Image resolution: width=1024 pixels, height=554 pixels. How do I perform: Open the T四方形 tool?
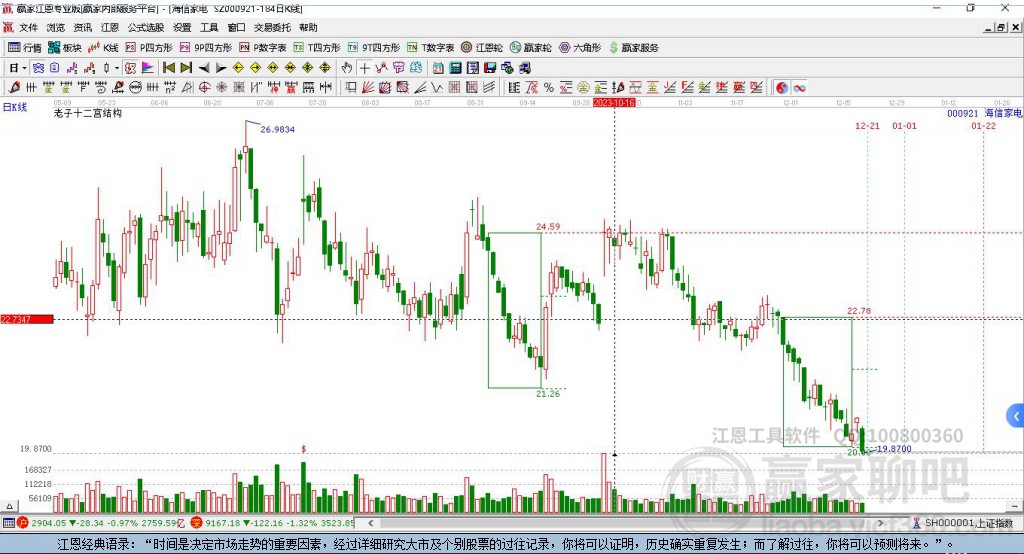tap(317, 48)
